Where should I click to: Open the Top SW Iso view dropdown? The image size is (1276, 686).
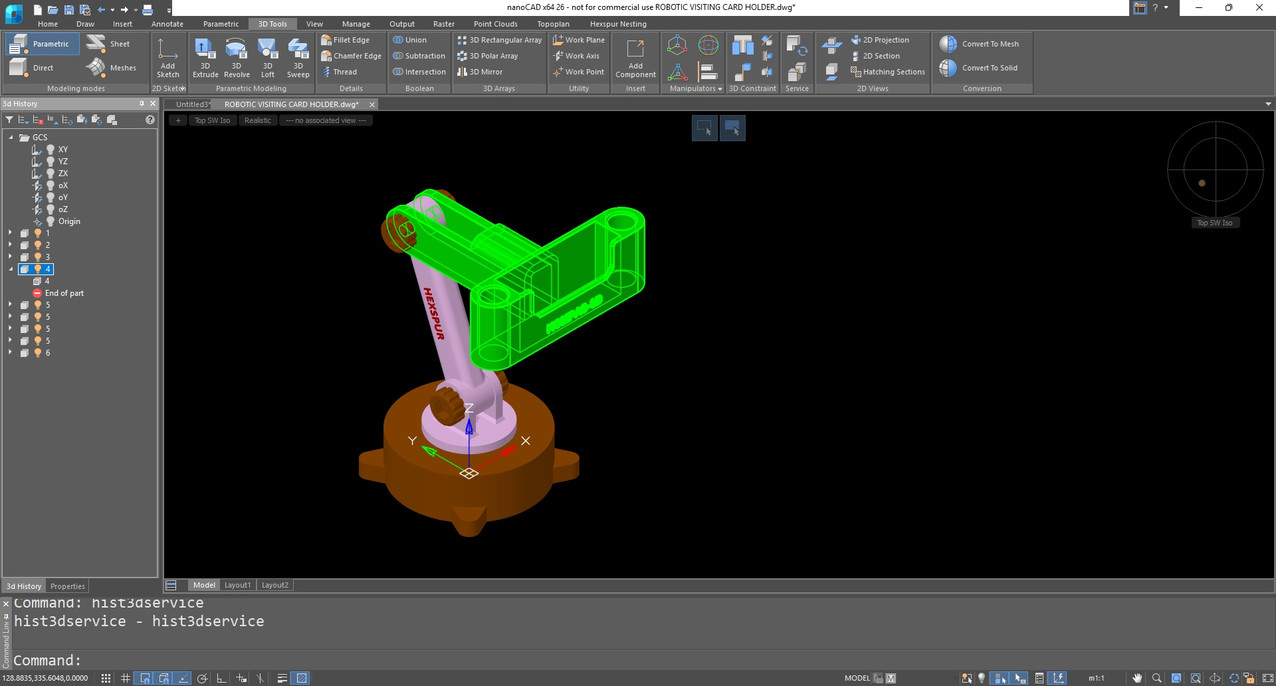click(212, 120)
